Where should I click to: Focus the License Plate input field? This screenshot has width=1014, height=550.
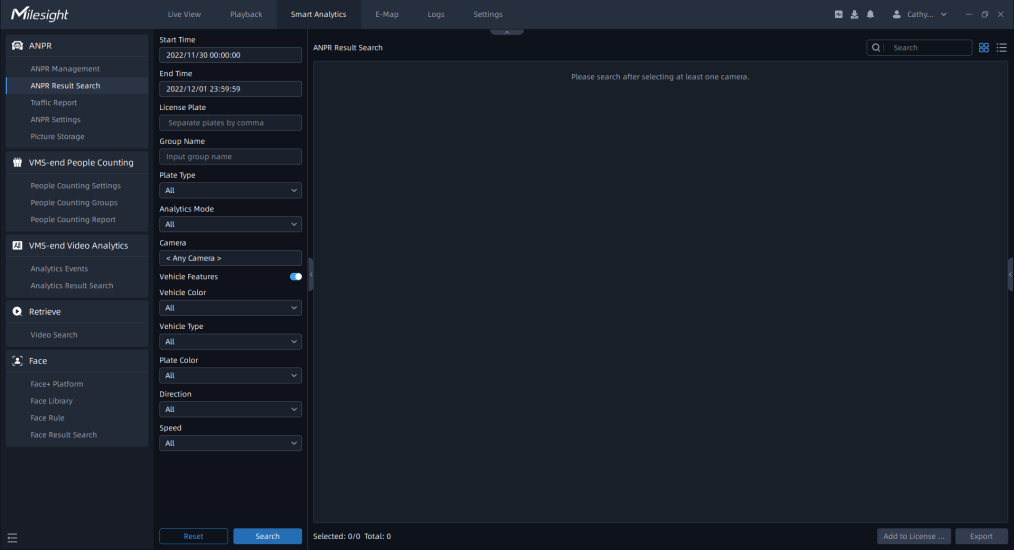point(230,123)
